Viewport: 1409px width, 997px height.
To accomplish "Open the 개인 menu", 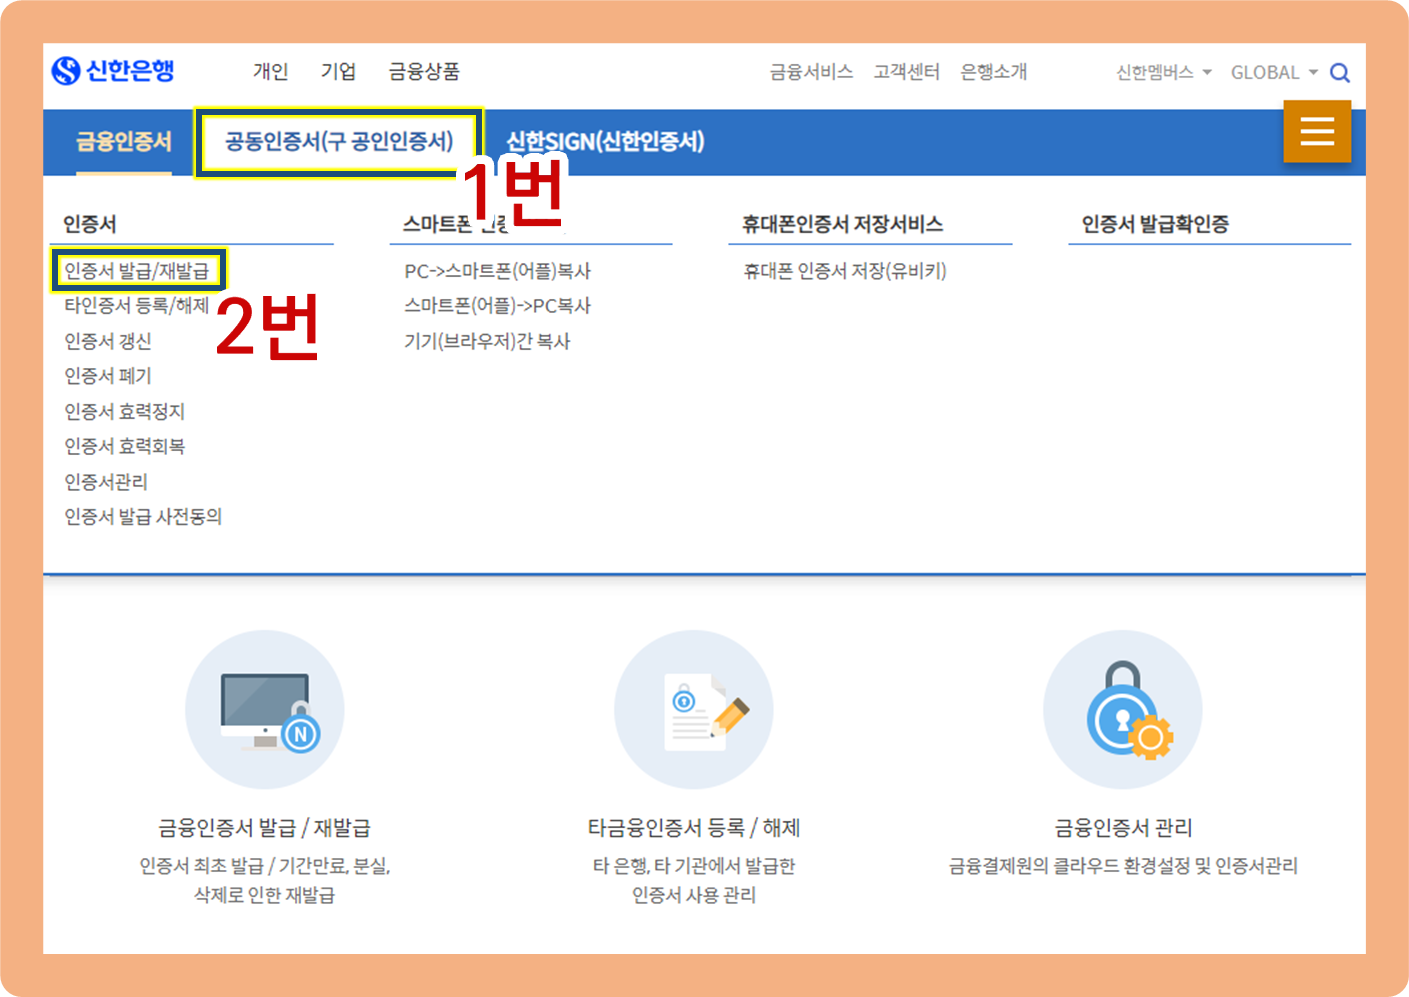I will coord(270,72).
